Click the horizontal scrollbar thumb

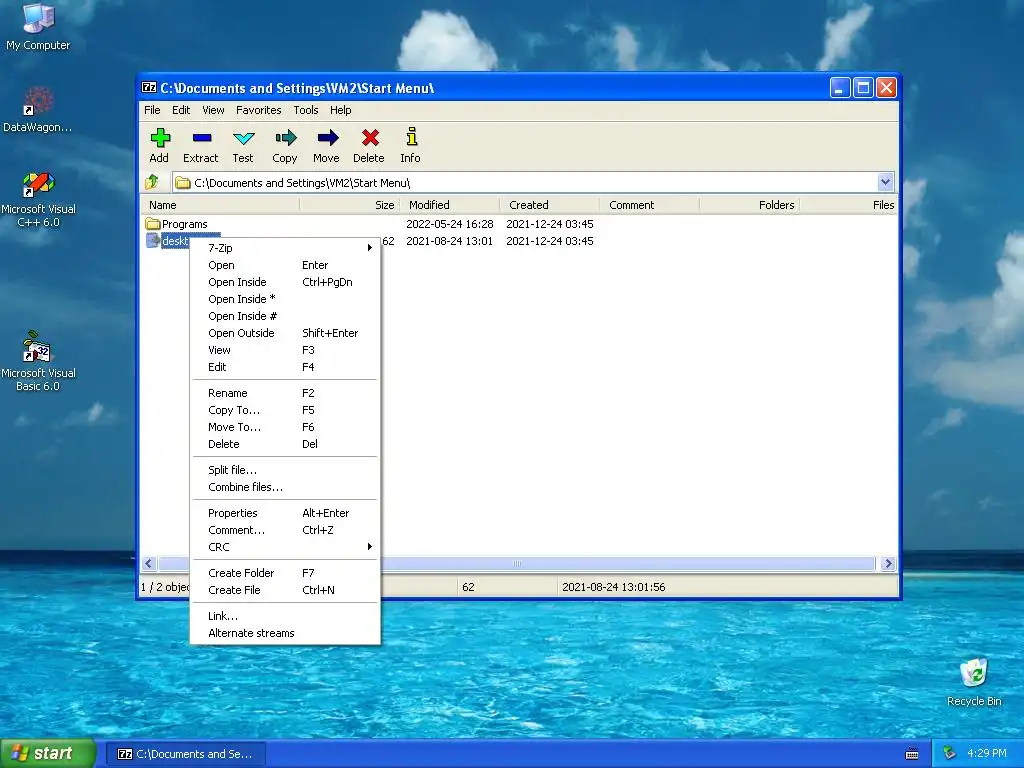click(x=517, y=564)
